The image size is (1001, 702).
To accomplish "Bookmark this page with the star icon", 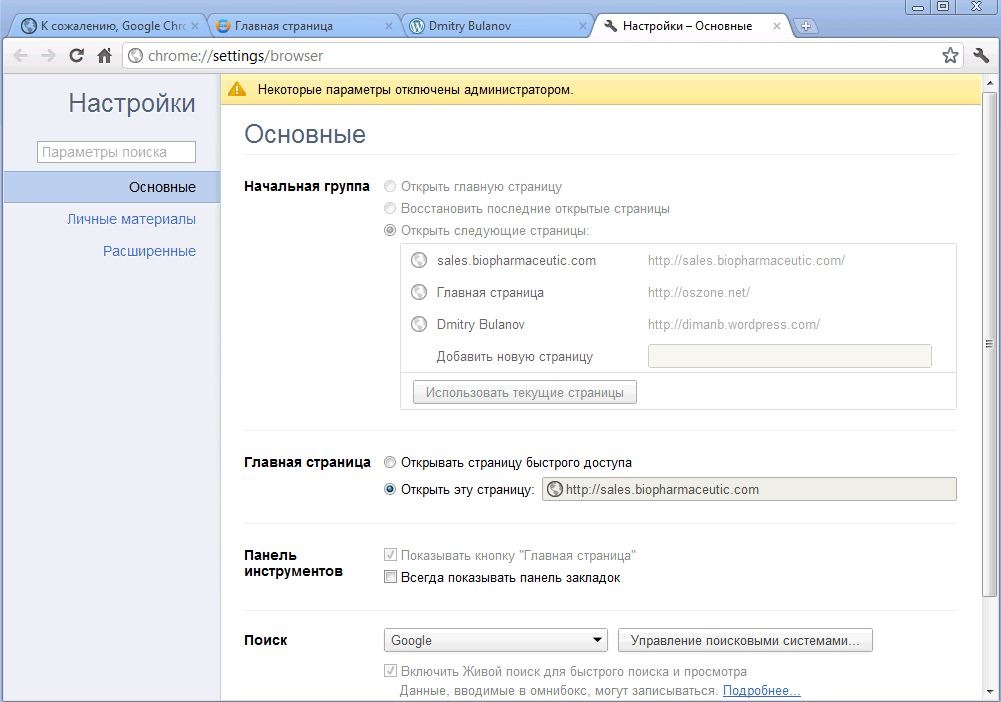I will 950,56.
